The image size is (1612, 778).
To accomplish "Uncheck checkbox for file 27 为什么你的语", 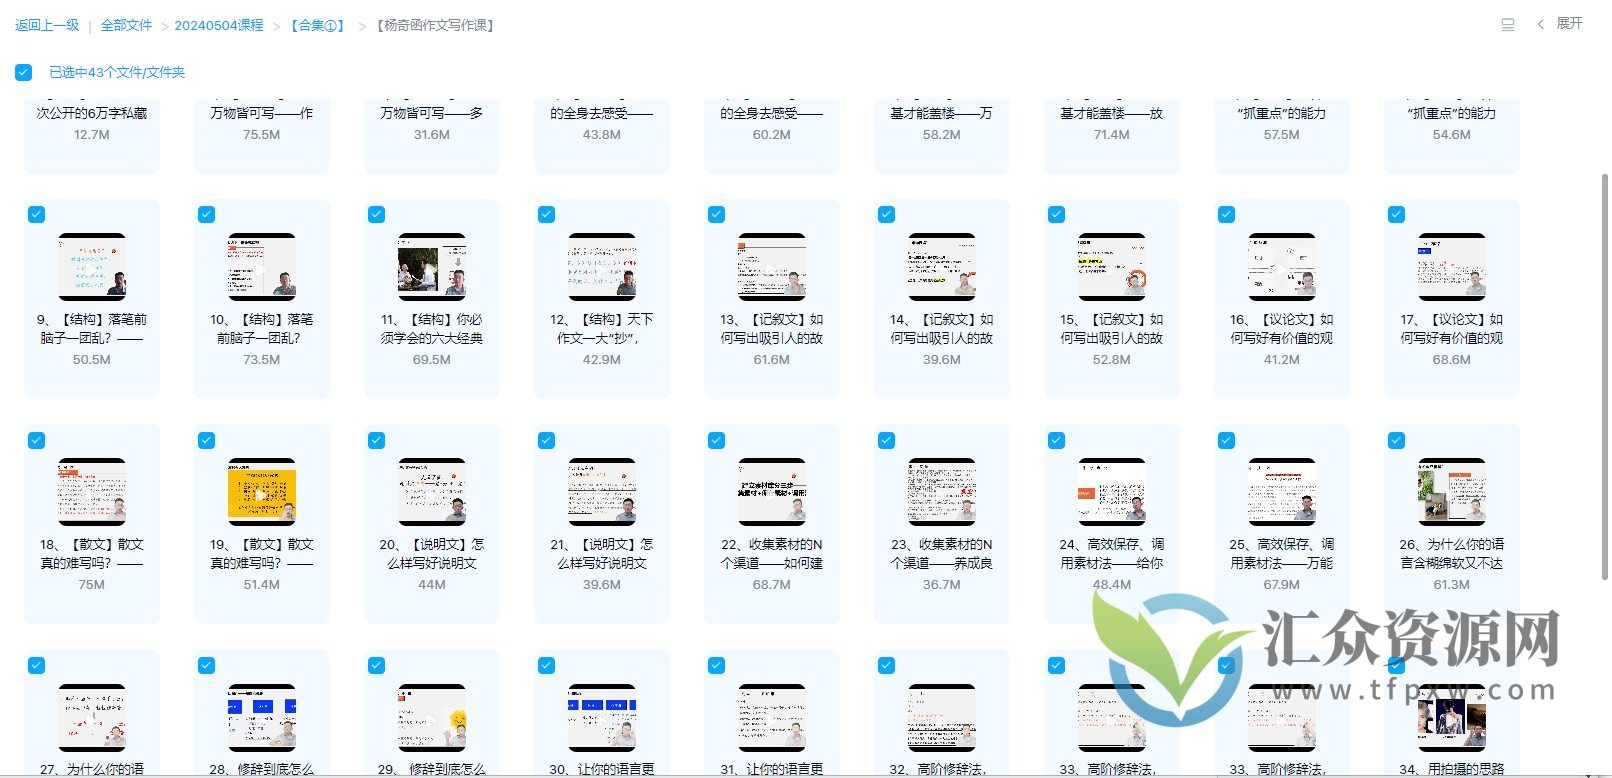I will (x=36, y=665).
